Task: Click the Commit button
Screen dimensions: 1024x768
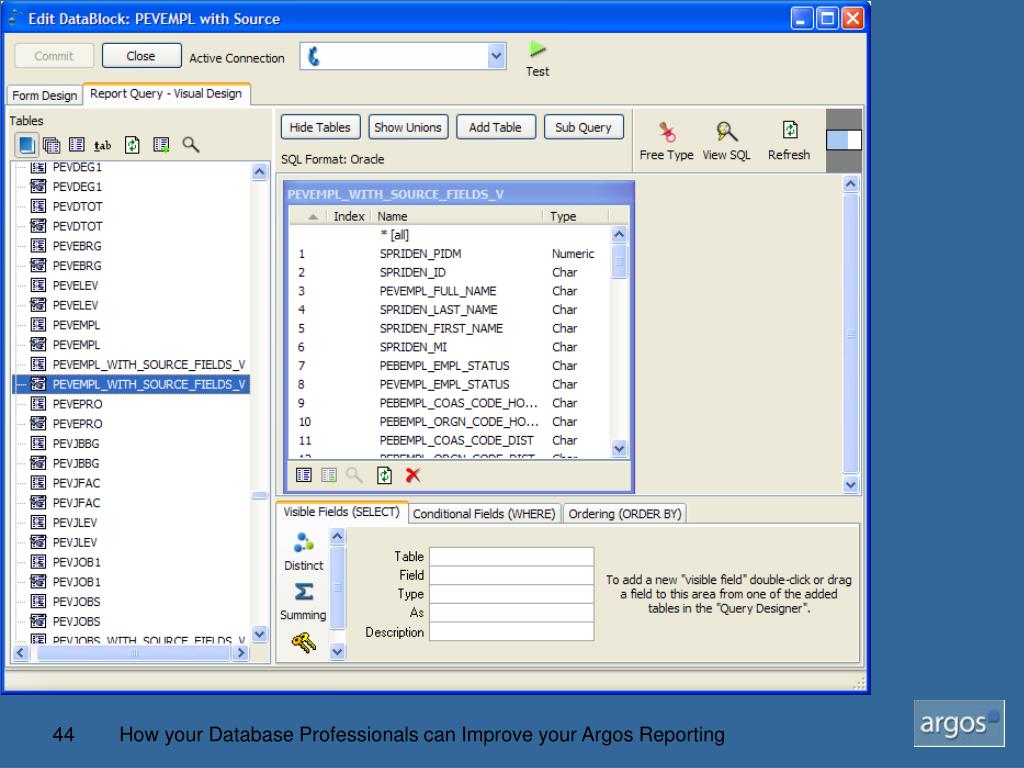Action: 54,56
